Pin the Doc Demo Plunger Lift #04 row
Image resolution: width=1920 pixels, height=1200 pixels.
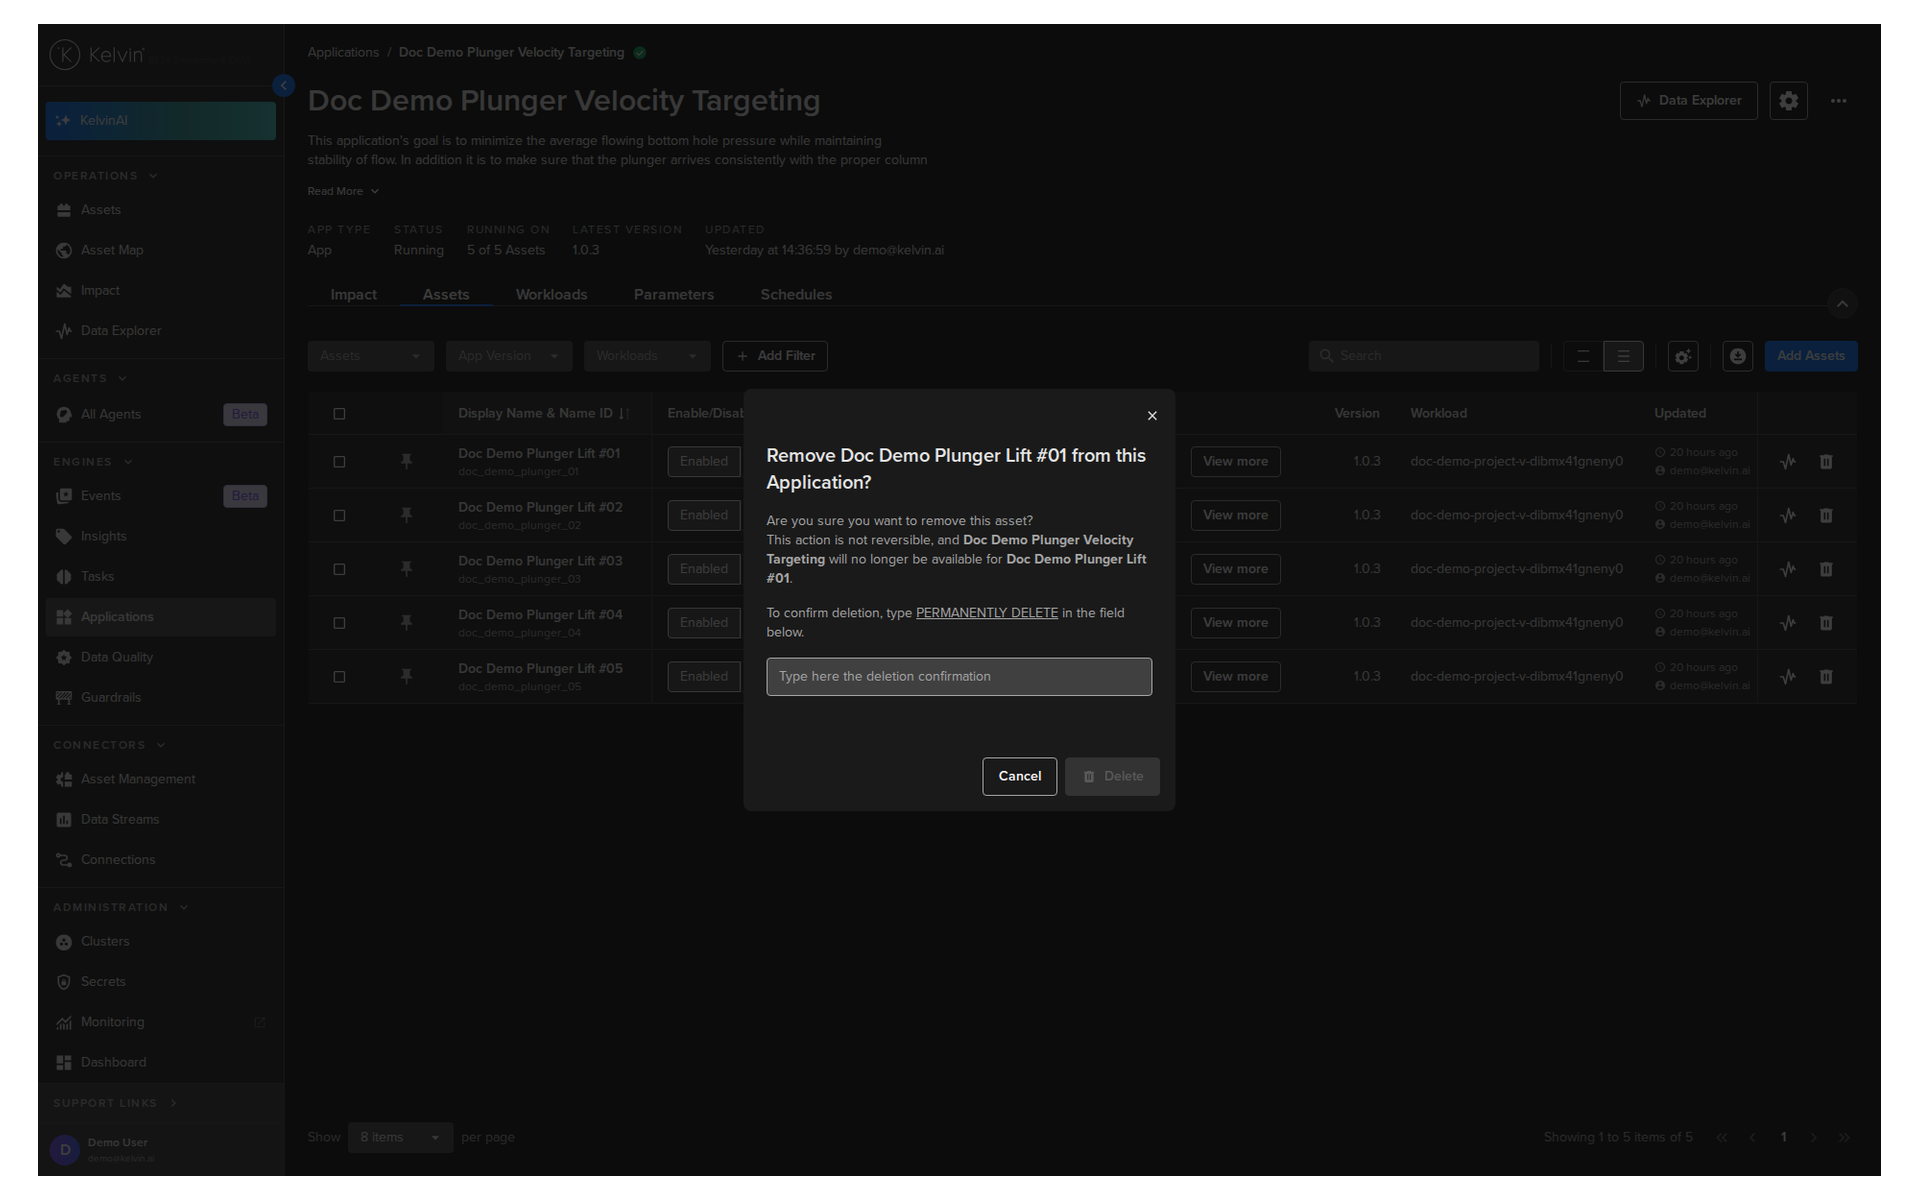(x=406, y=623)
